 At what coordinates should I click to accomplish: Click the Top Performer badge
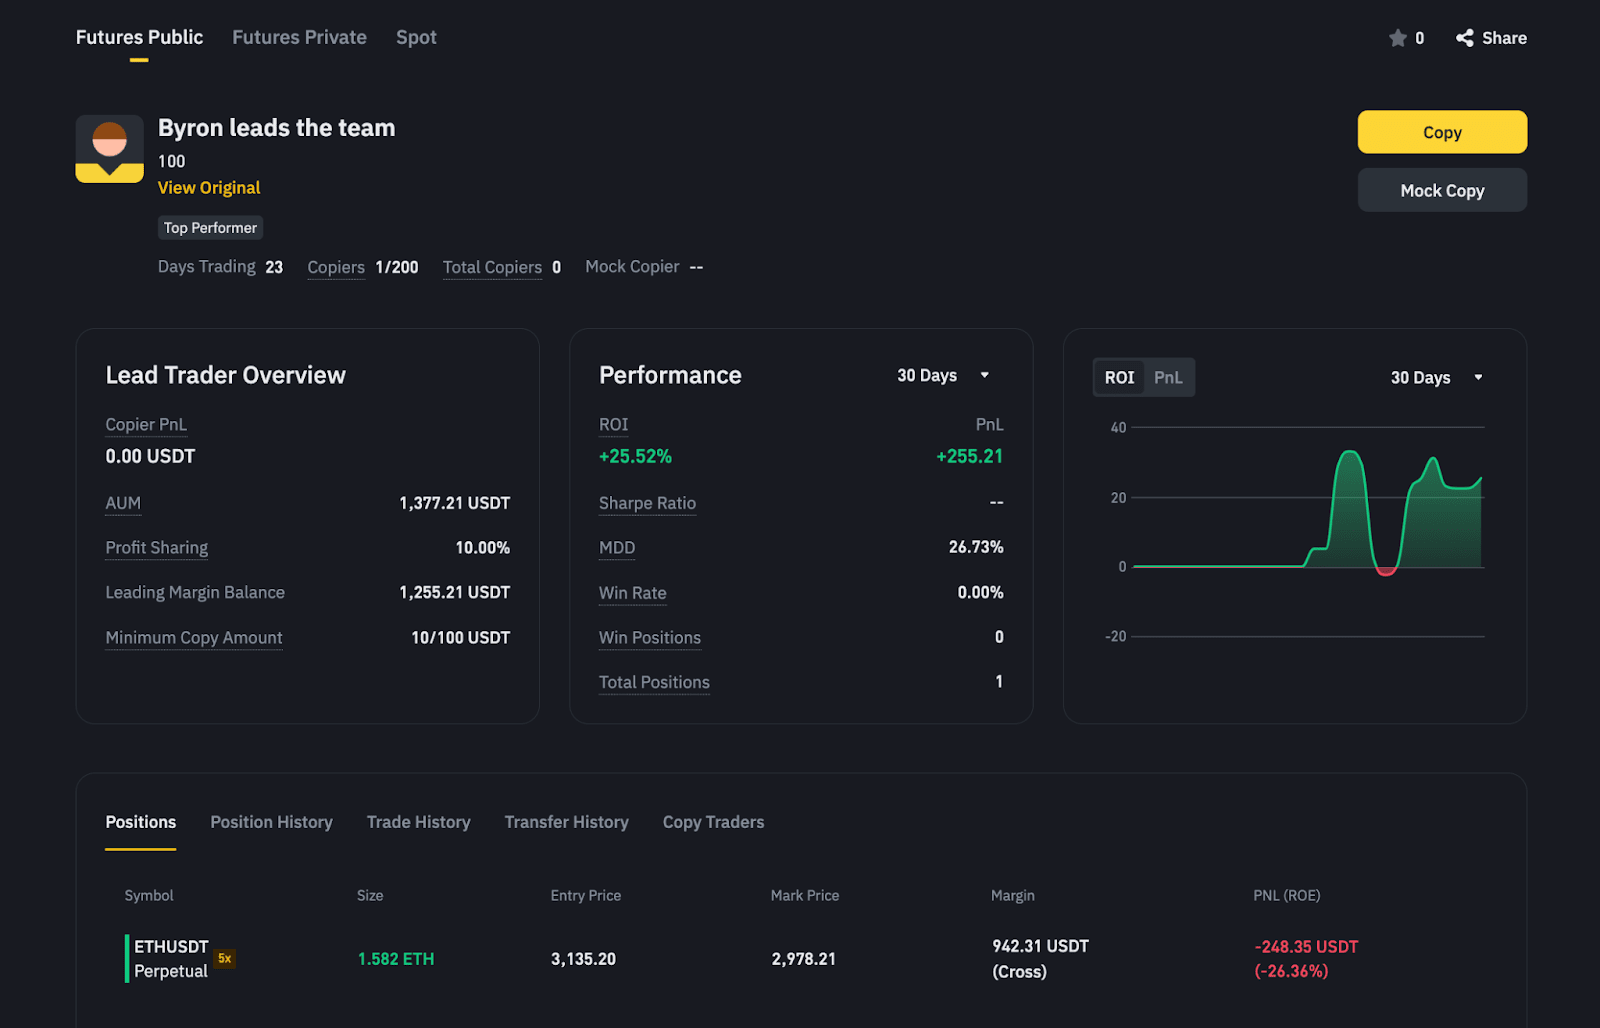[210, 228]
